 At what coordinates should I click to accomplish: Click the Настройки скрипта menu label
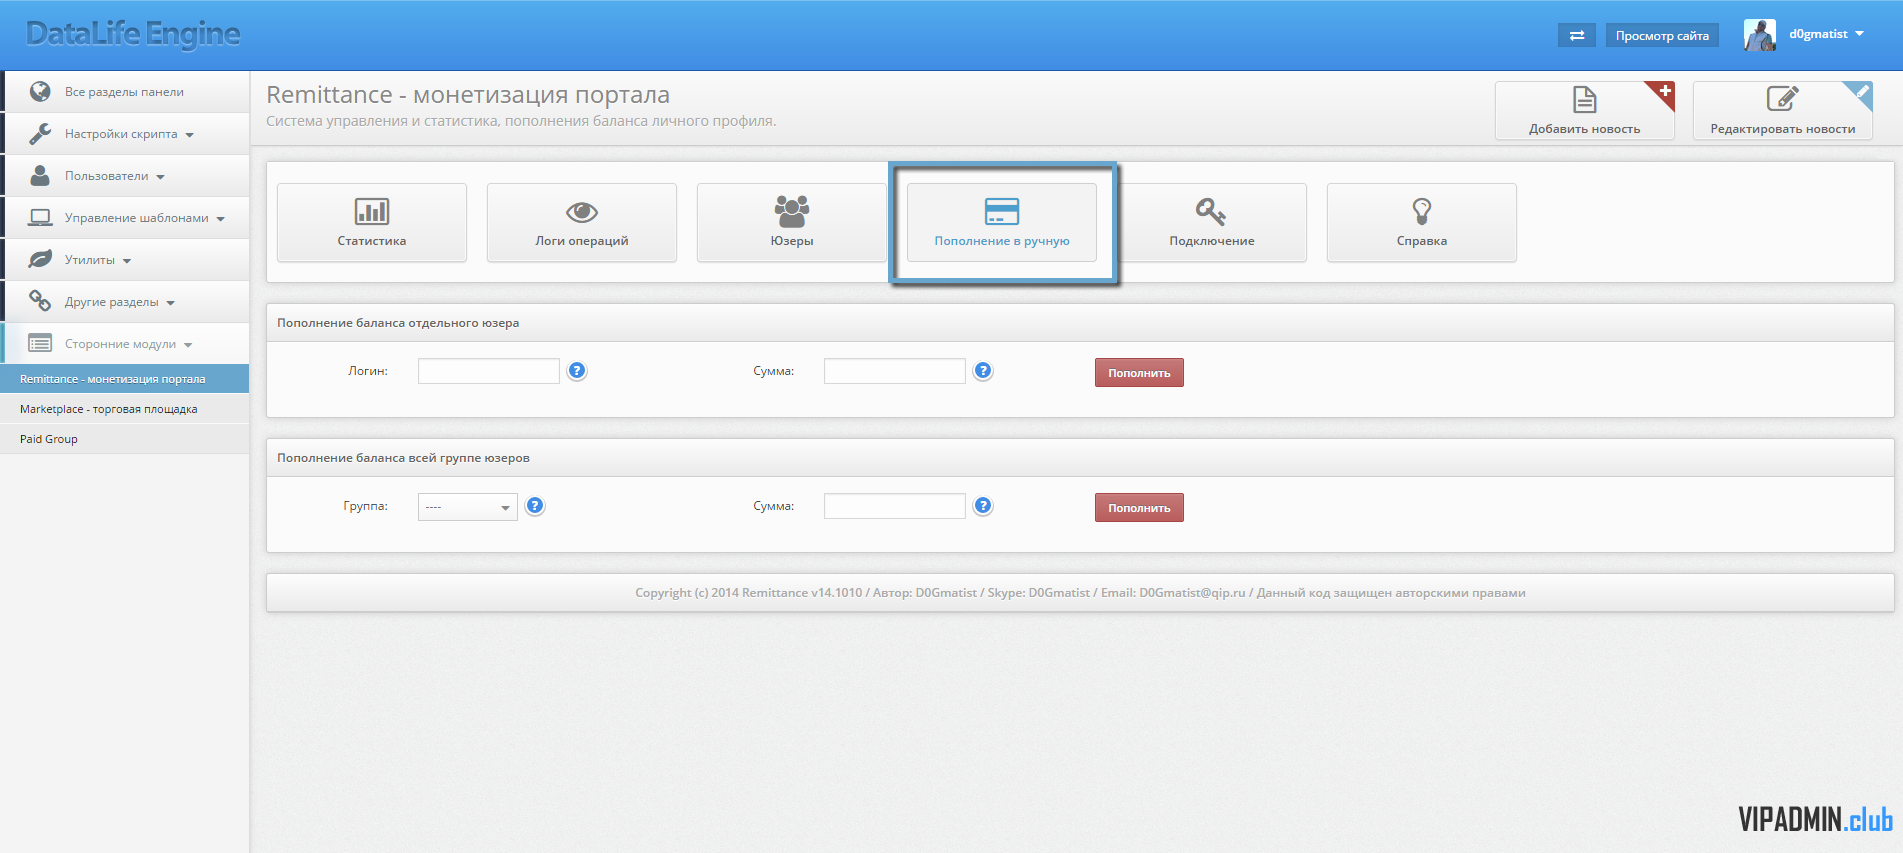point(121,134)
